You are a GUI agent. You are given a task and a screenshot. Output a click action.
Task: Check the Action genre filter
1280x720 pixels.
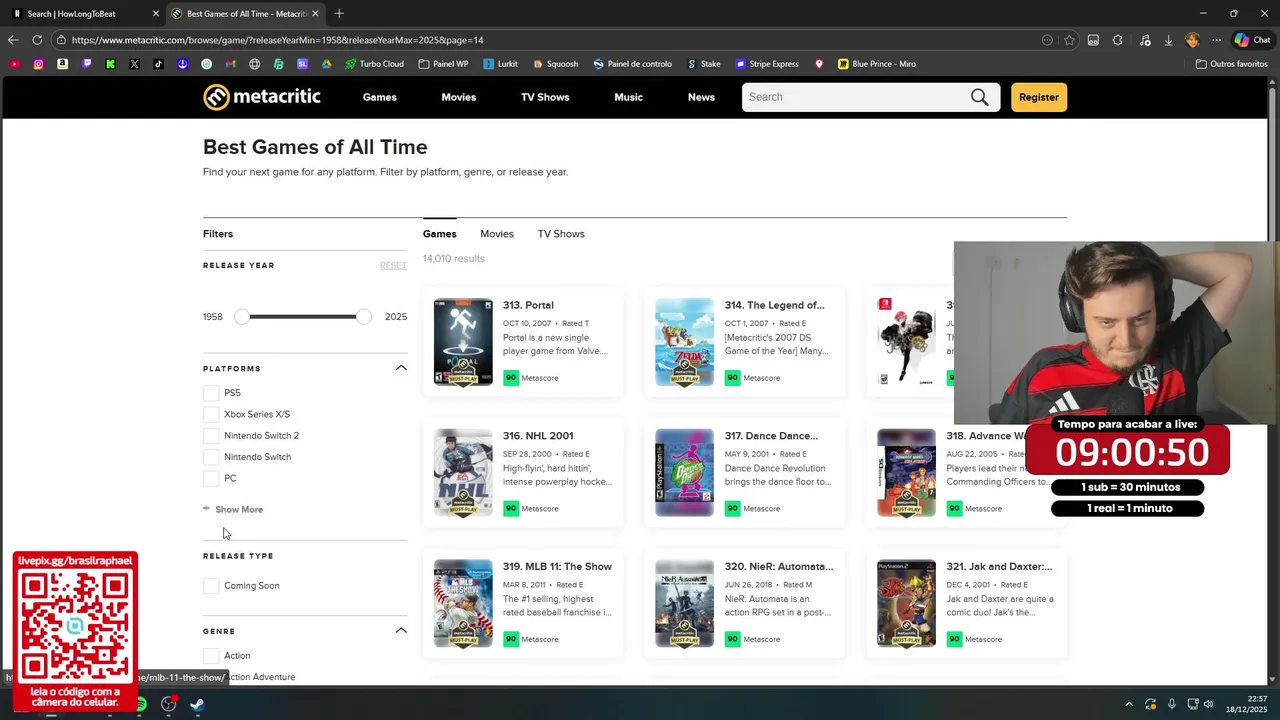[211, 656]
